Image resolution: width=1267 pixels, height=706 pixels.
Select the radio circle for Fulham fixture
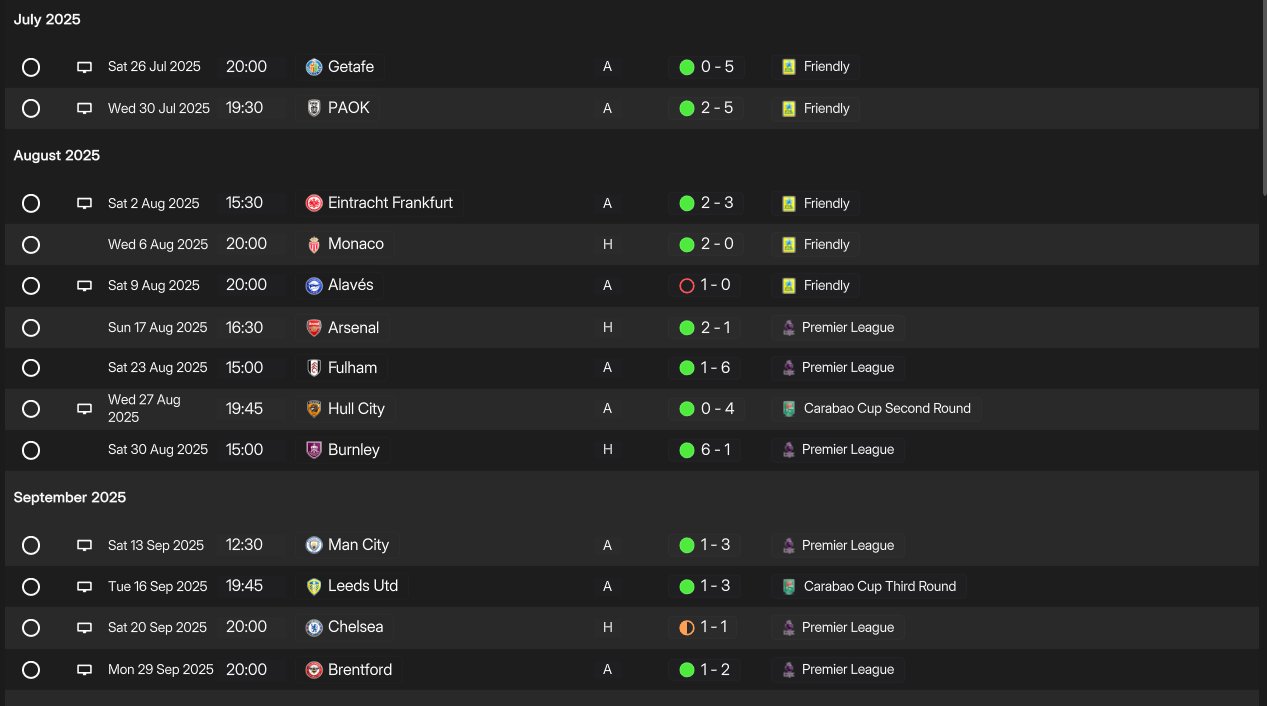pyautogui.click(x=31, y=368)
